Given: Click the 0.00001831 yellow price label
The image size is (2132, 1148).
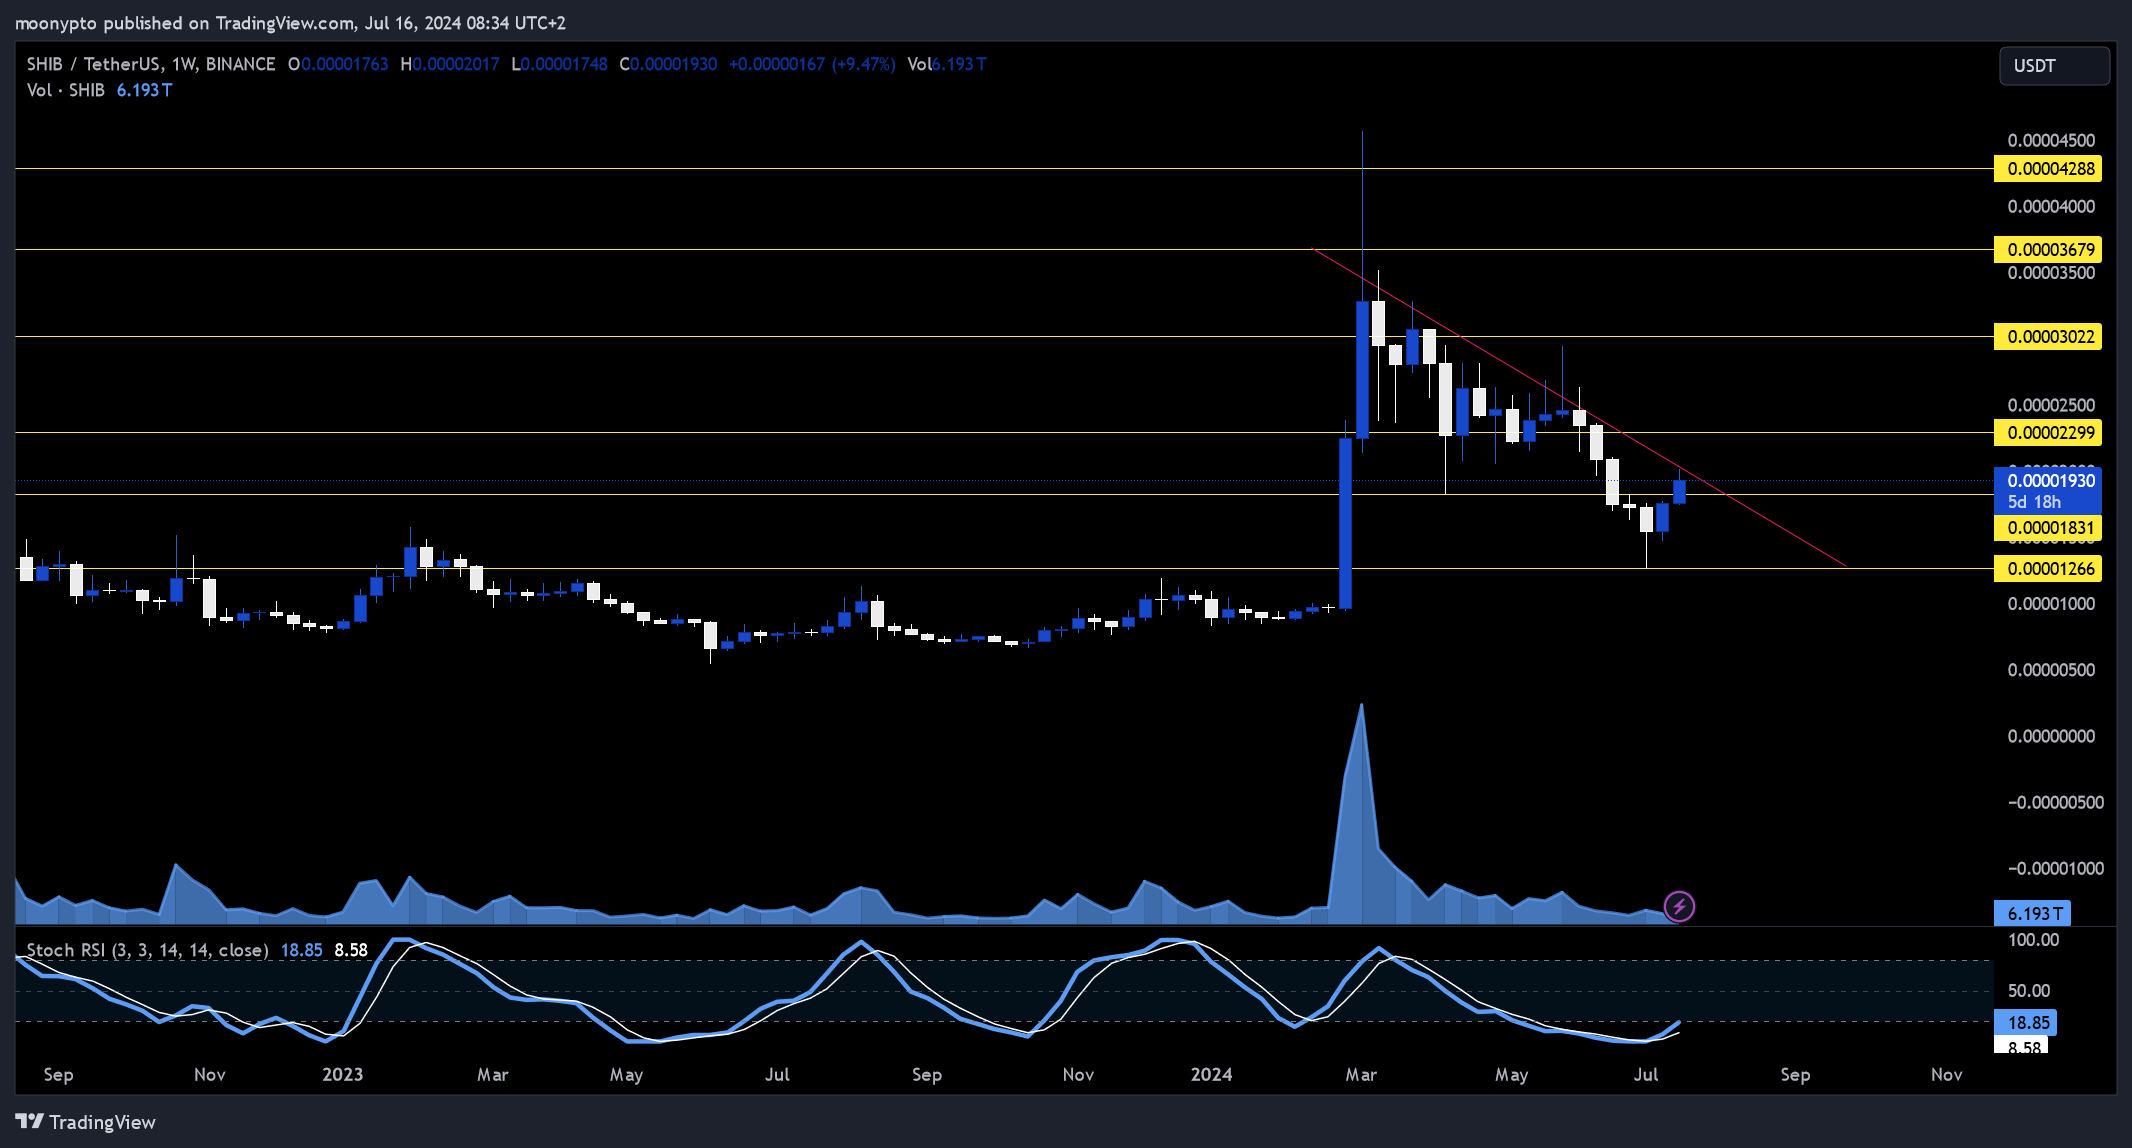Looking at the screenshot, I should tap(2048, 528).
